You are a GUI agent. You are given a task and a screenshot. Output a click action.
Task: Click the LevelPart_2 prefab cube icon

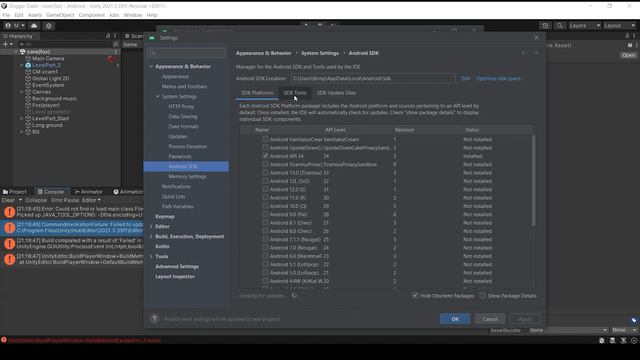28,65
